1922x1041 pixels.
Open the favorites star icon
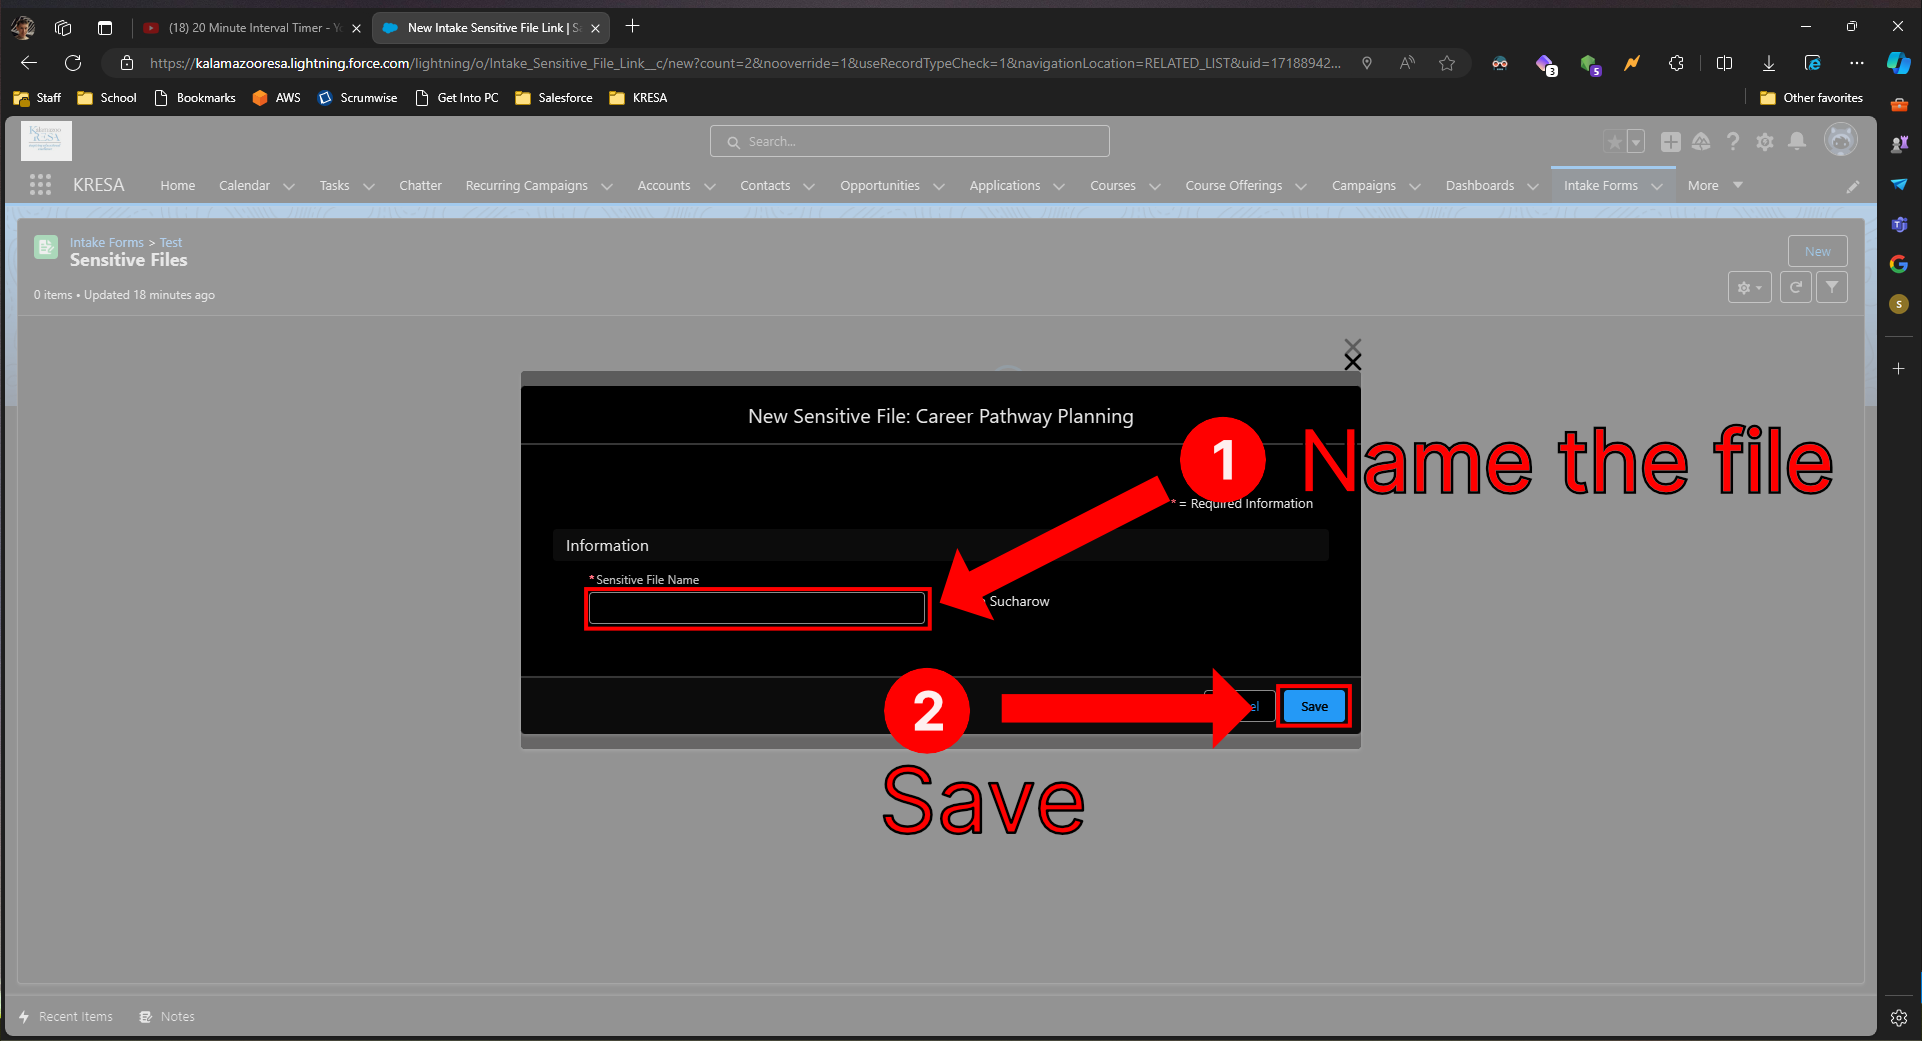(x=1614, y=142)
